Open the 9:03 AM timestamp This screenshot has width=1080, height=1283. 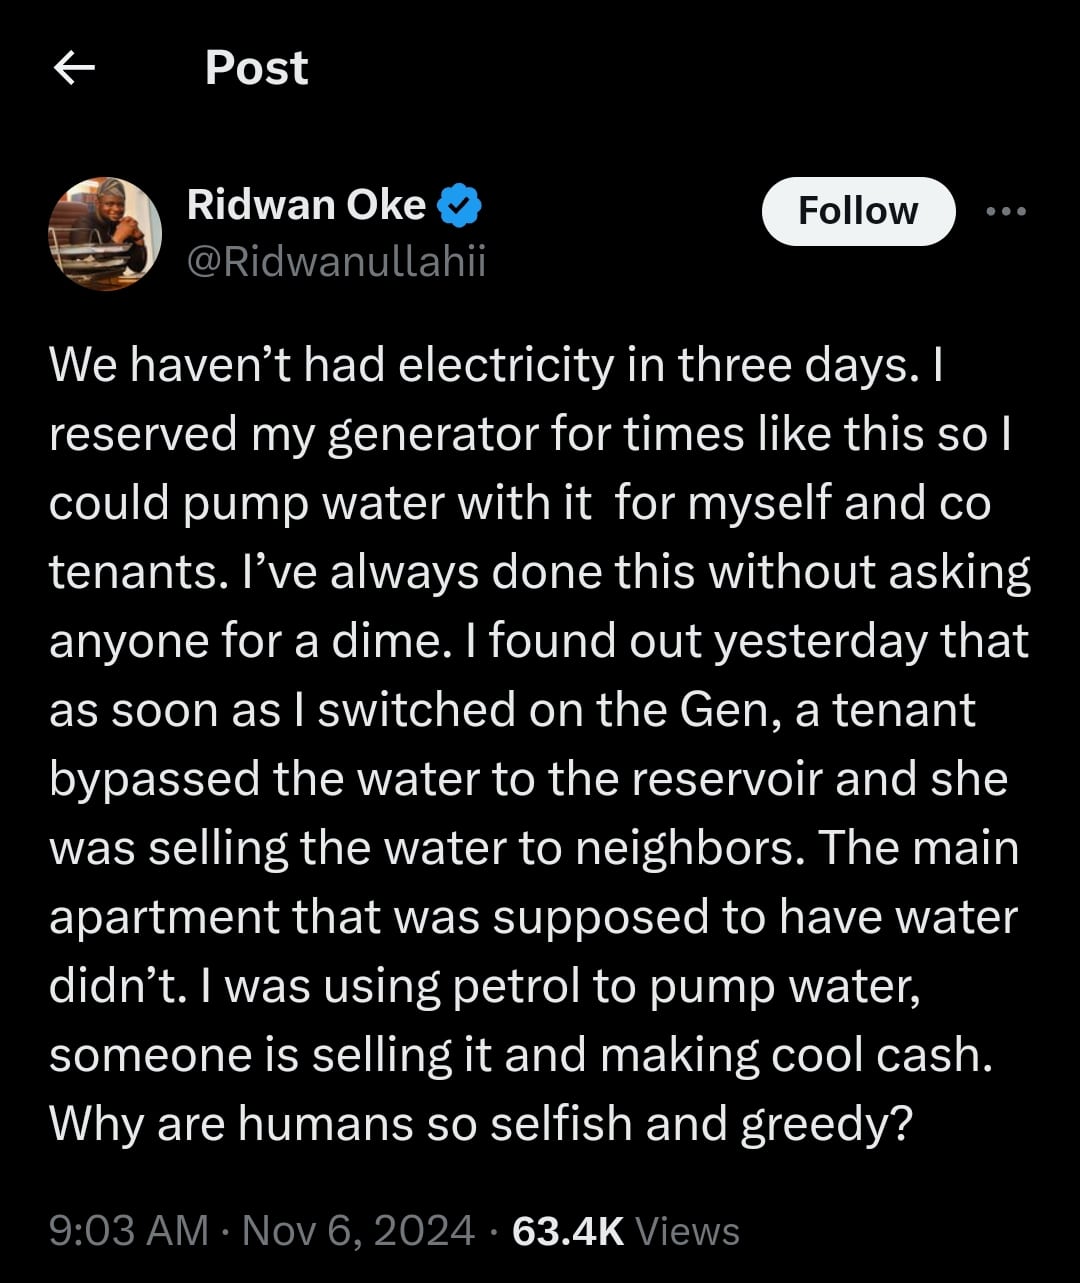128,1230
